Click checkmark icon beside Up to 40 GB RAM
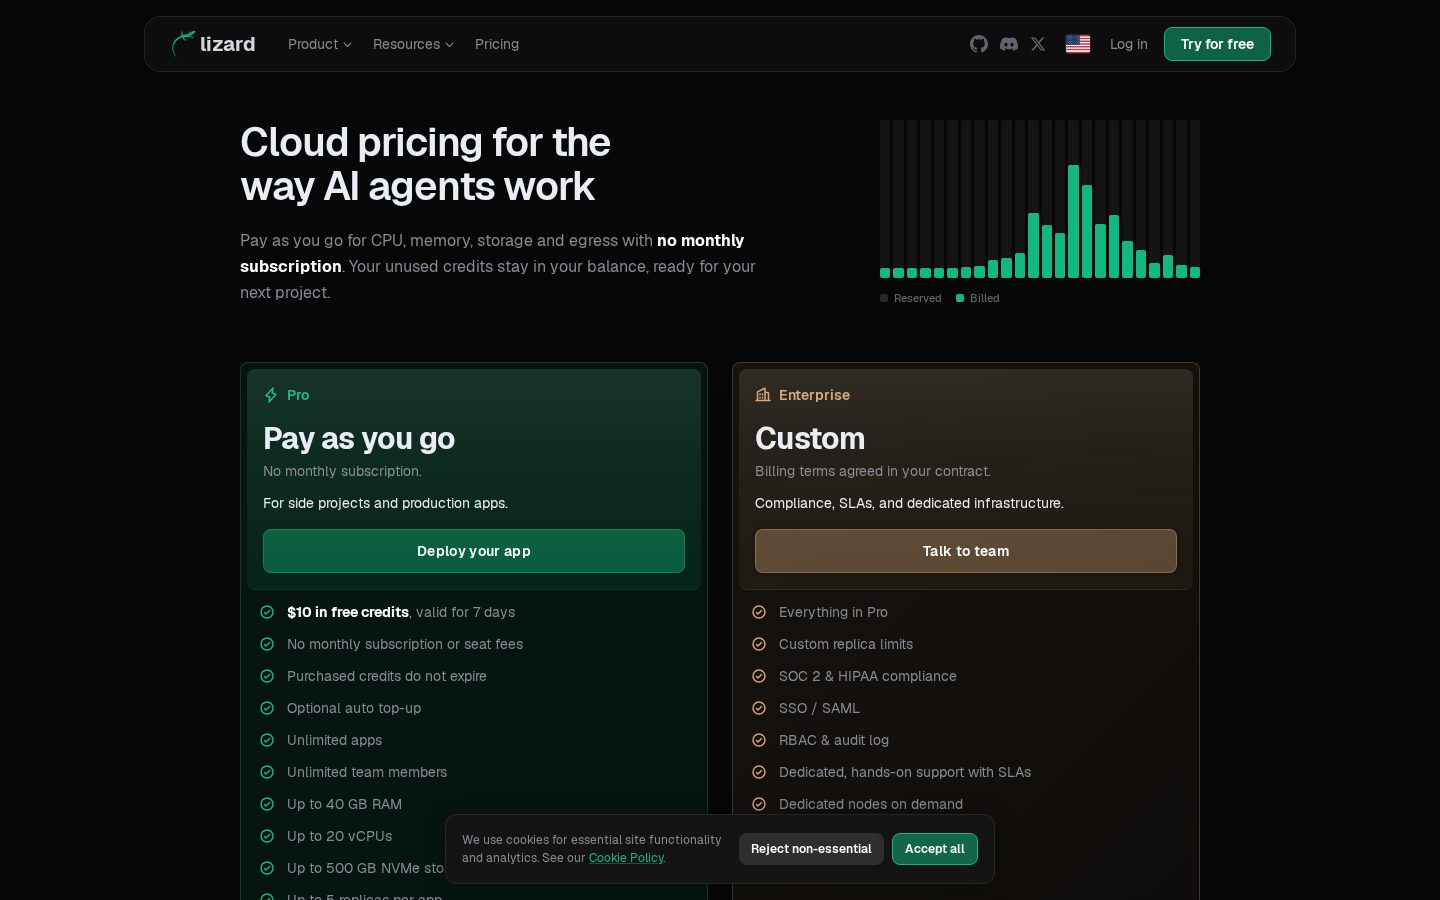Image resolution: width=1440 pixels, height=900 pixels. (x=267, y=804)
